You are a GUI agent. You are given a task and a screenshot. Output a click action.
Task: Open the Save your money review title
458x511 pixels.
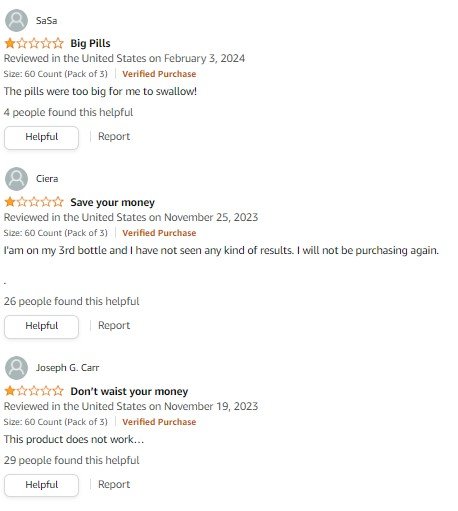[113, 202]
